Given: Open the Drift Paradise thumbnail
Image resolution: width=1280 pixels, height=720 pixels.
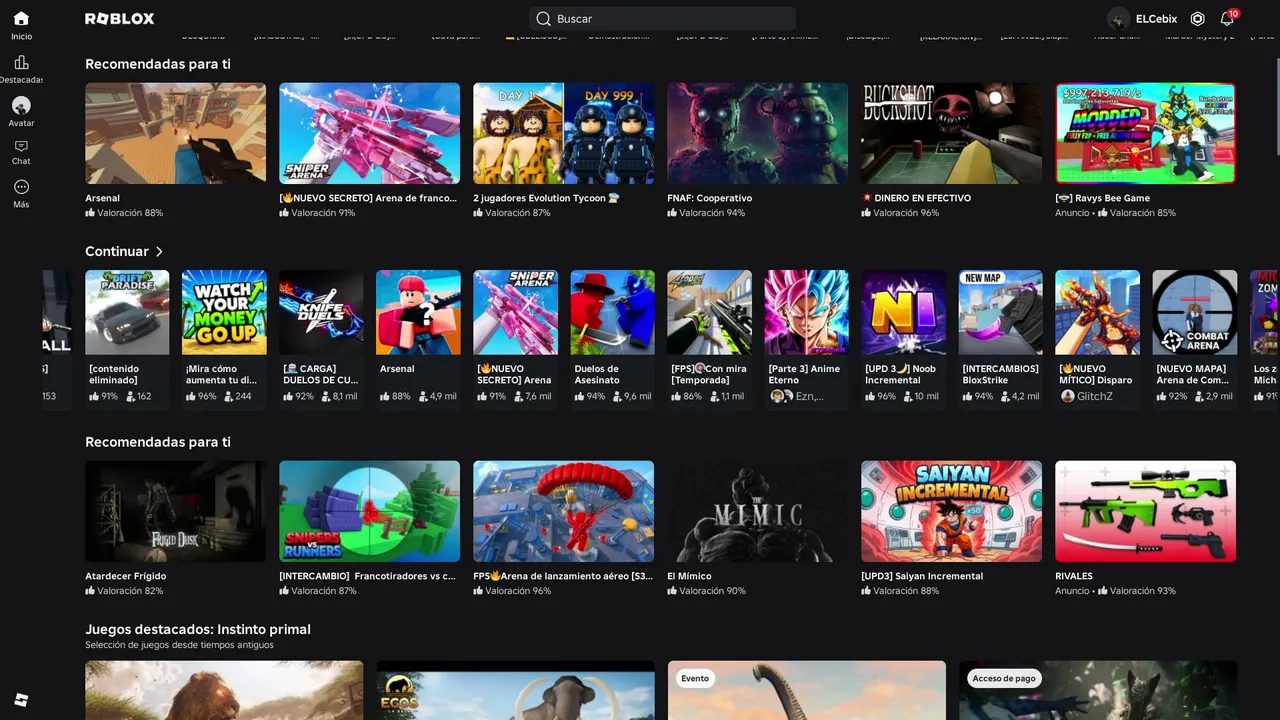Looking at the screenshot, I should point(127,312).
